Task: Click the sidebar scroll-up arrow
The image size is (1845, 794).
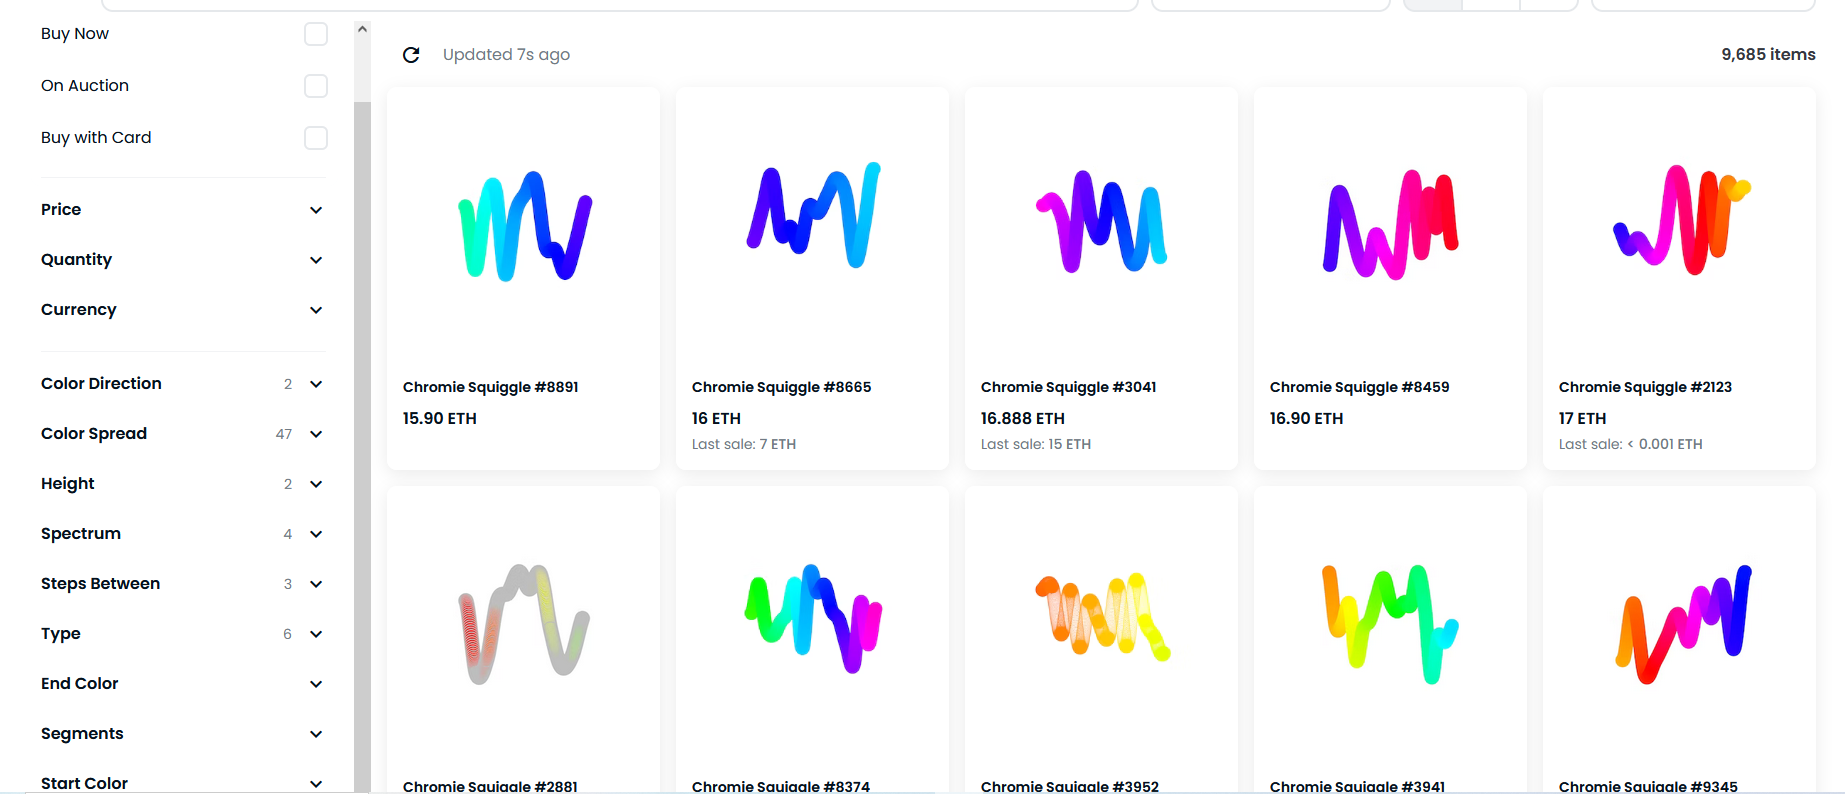Action: click(362, 30)
